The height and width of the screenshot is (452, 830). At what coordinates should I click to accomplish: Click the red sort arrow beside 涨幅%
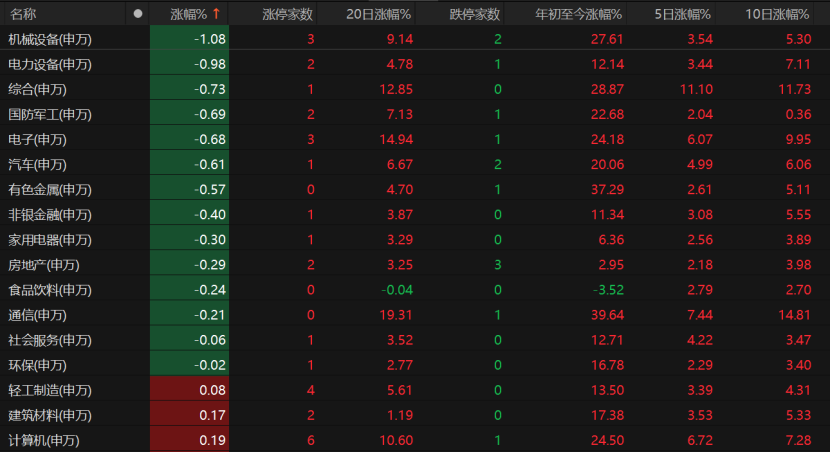click(x=215, y=14)
